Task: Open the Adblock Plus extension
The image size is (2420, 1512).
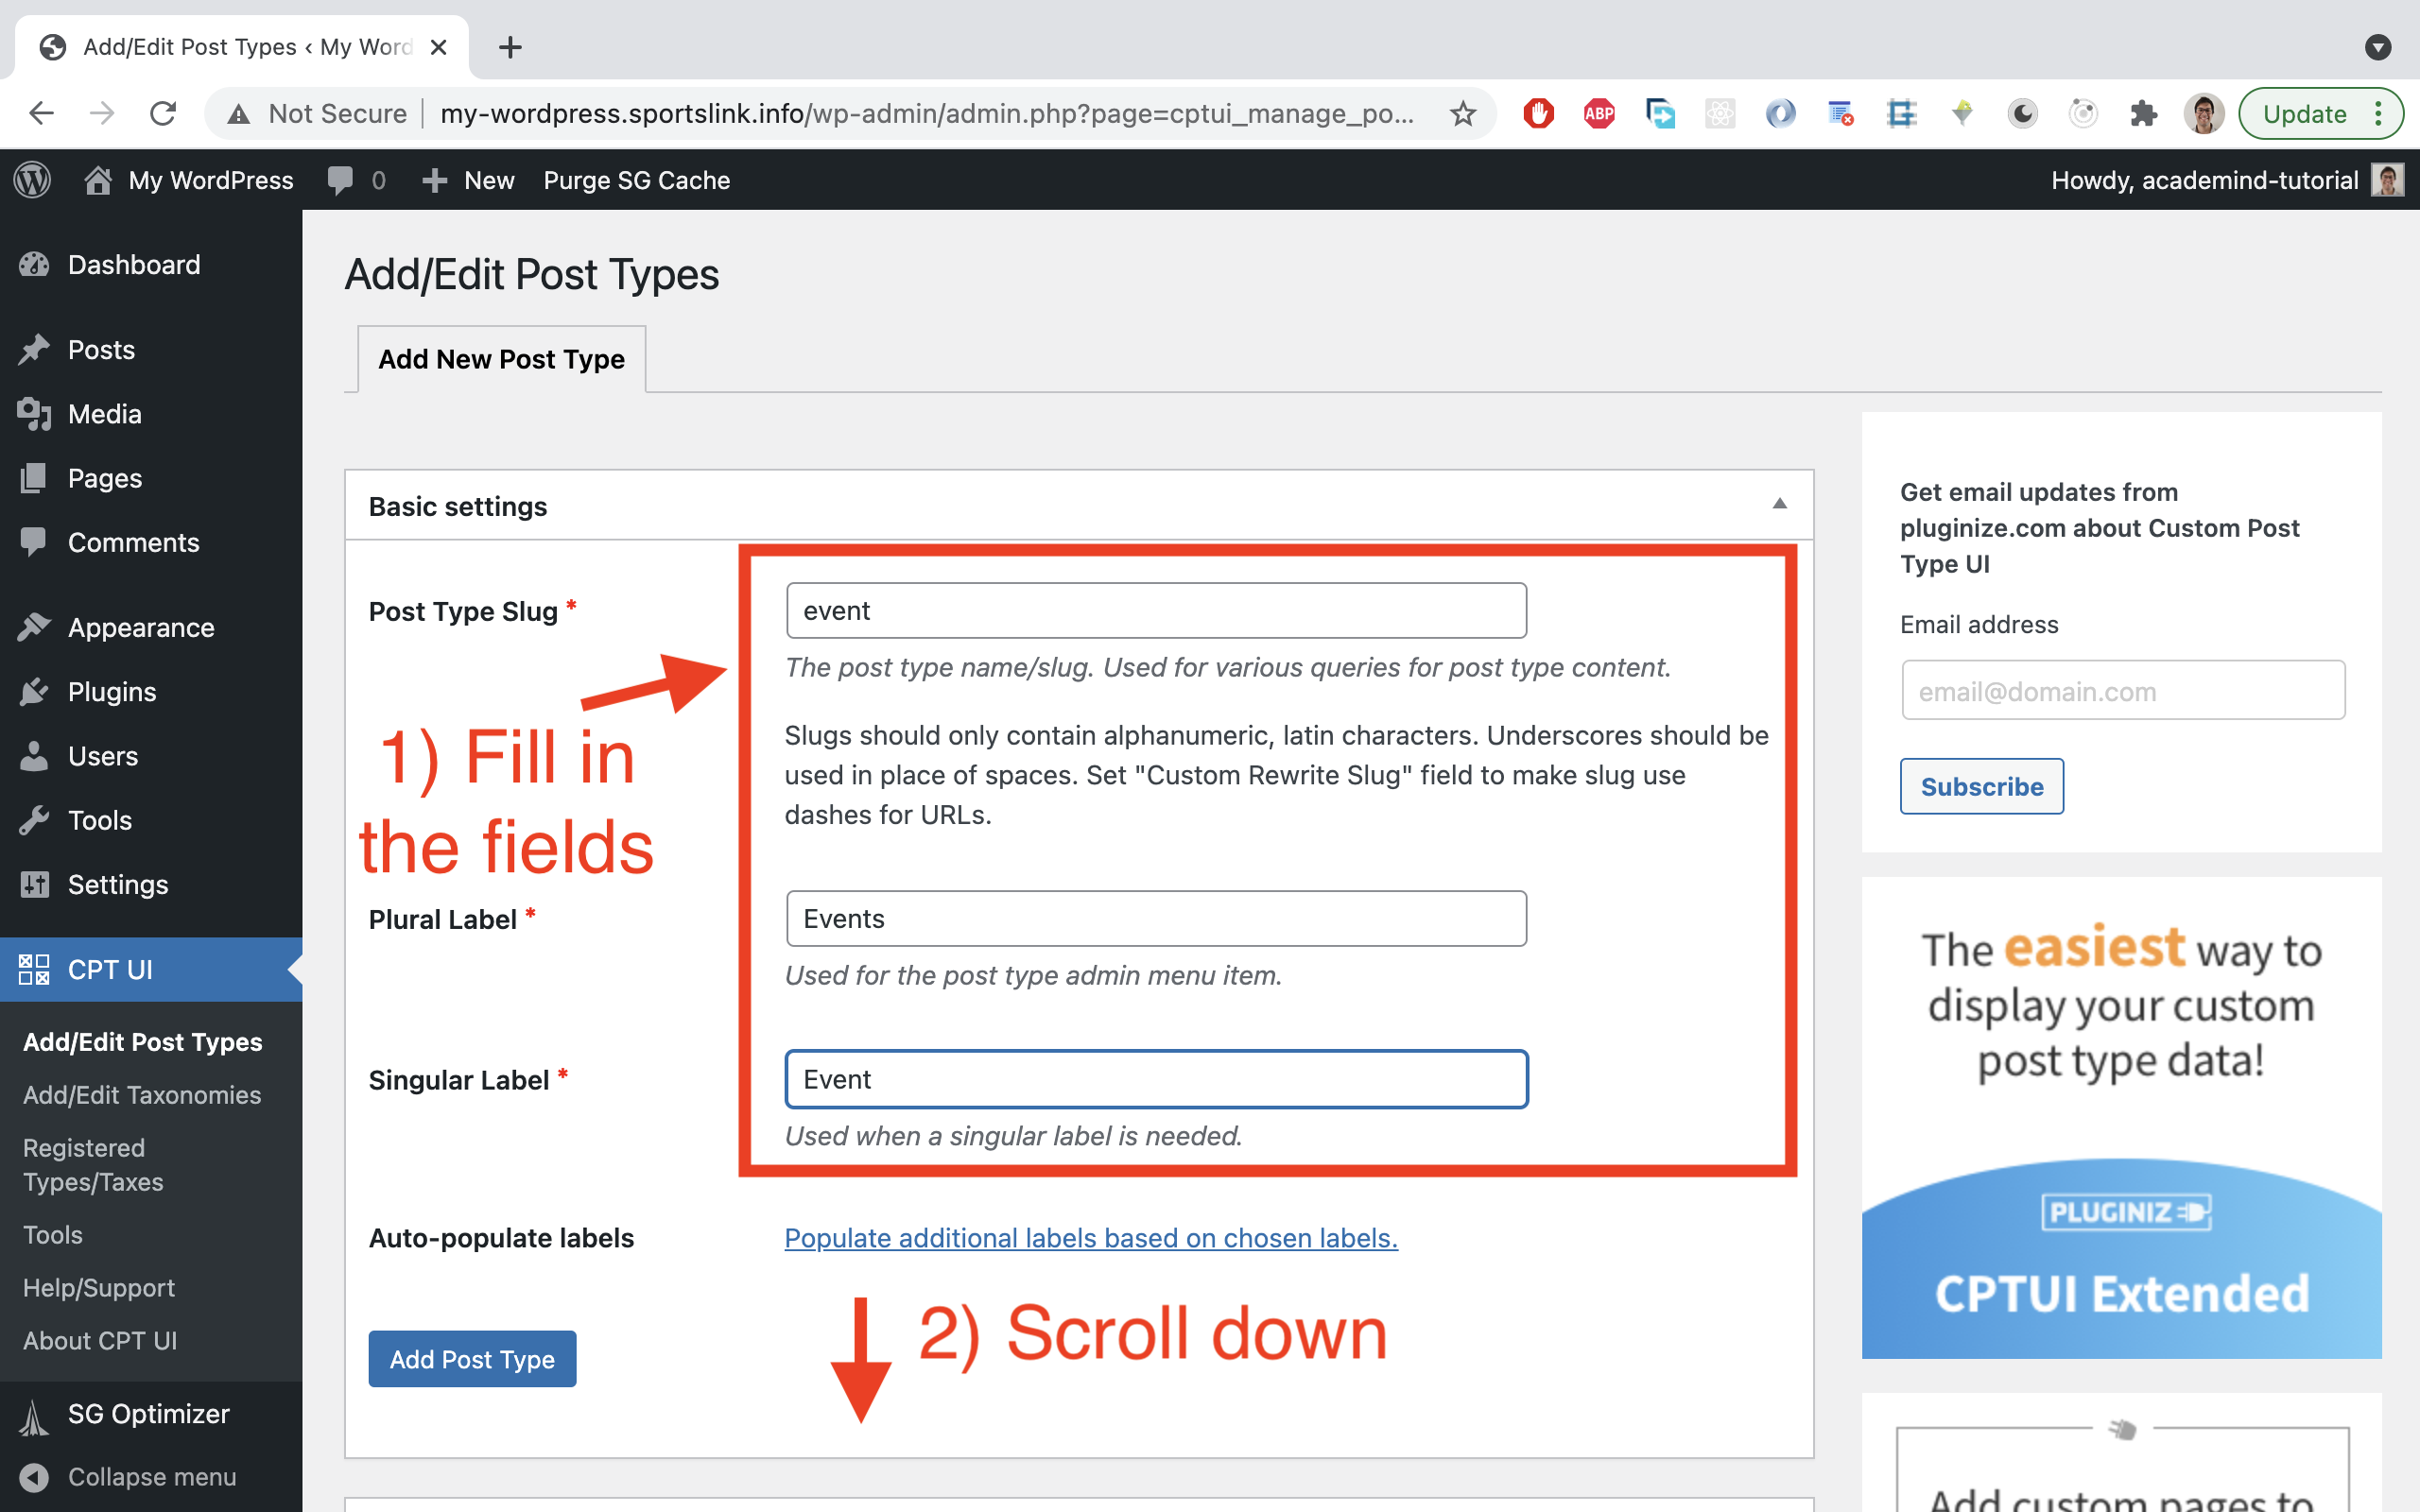Action: (1598, 113)
